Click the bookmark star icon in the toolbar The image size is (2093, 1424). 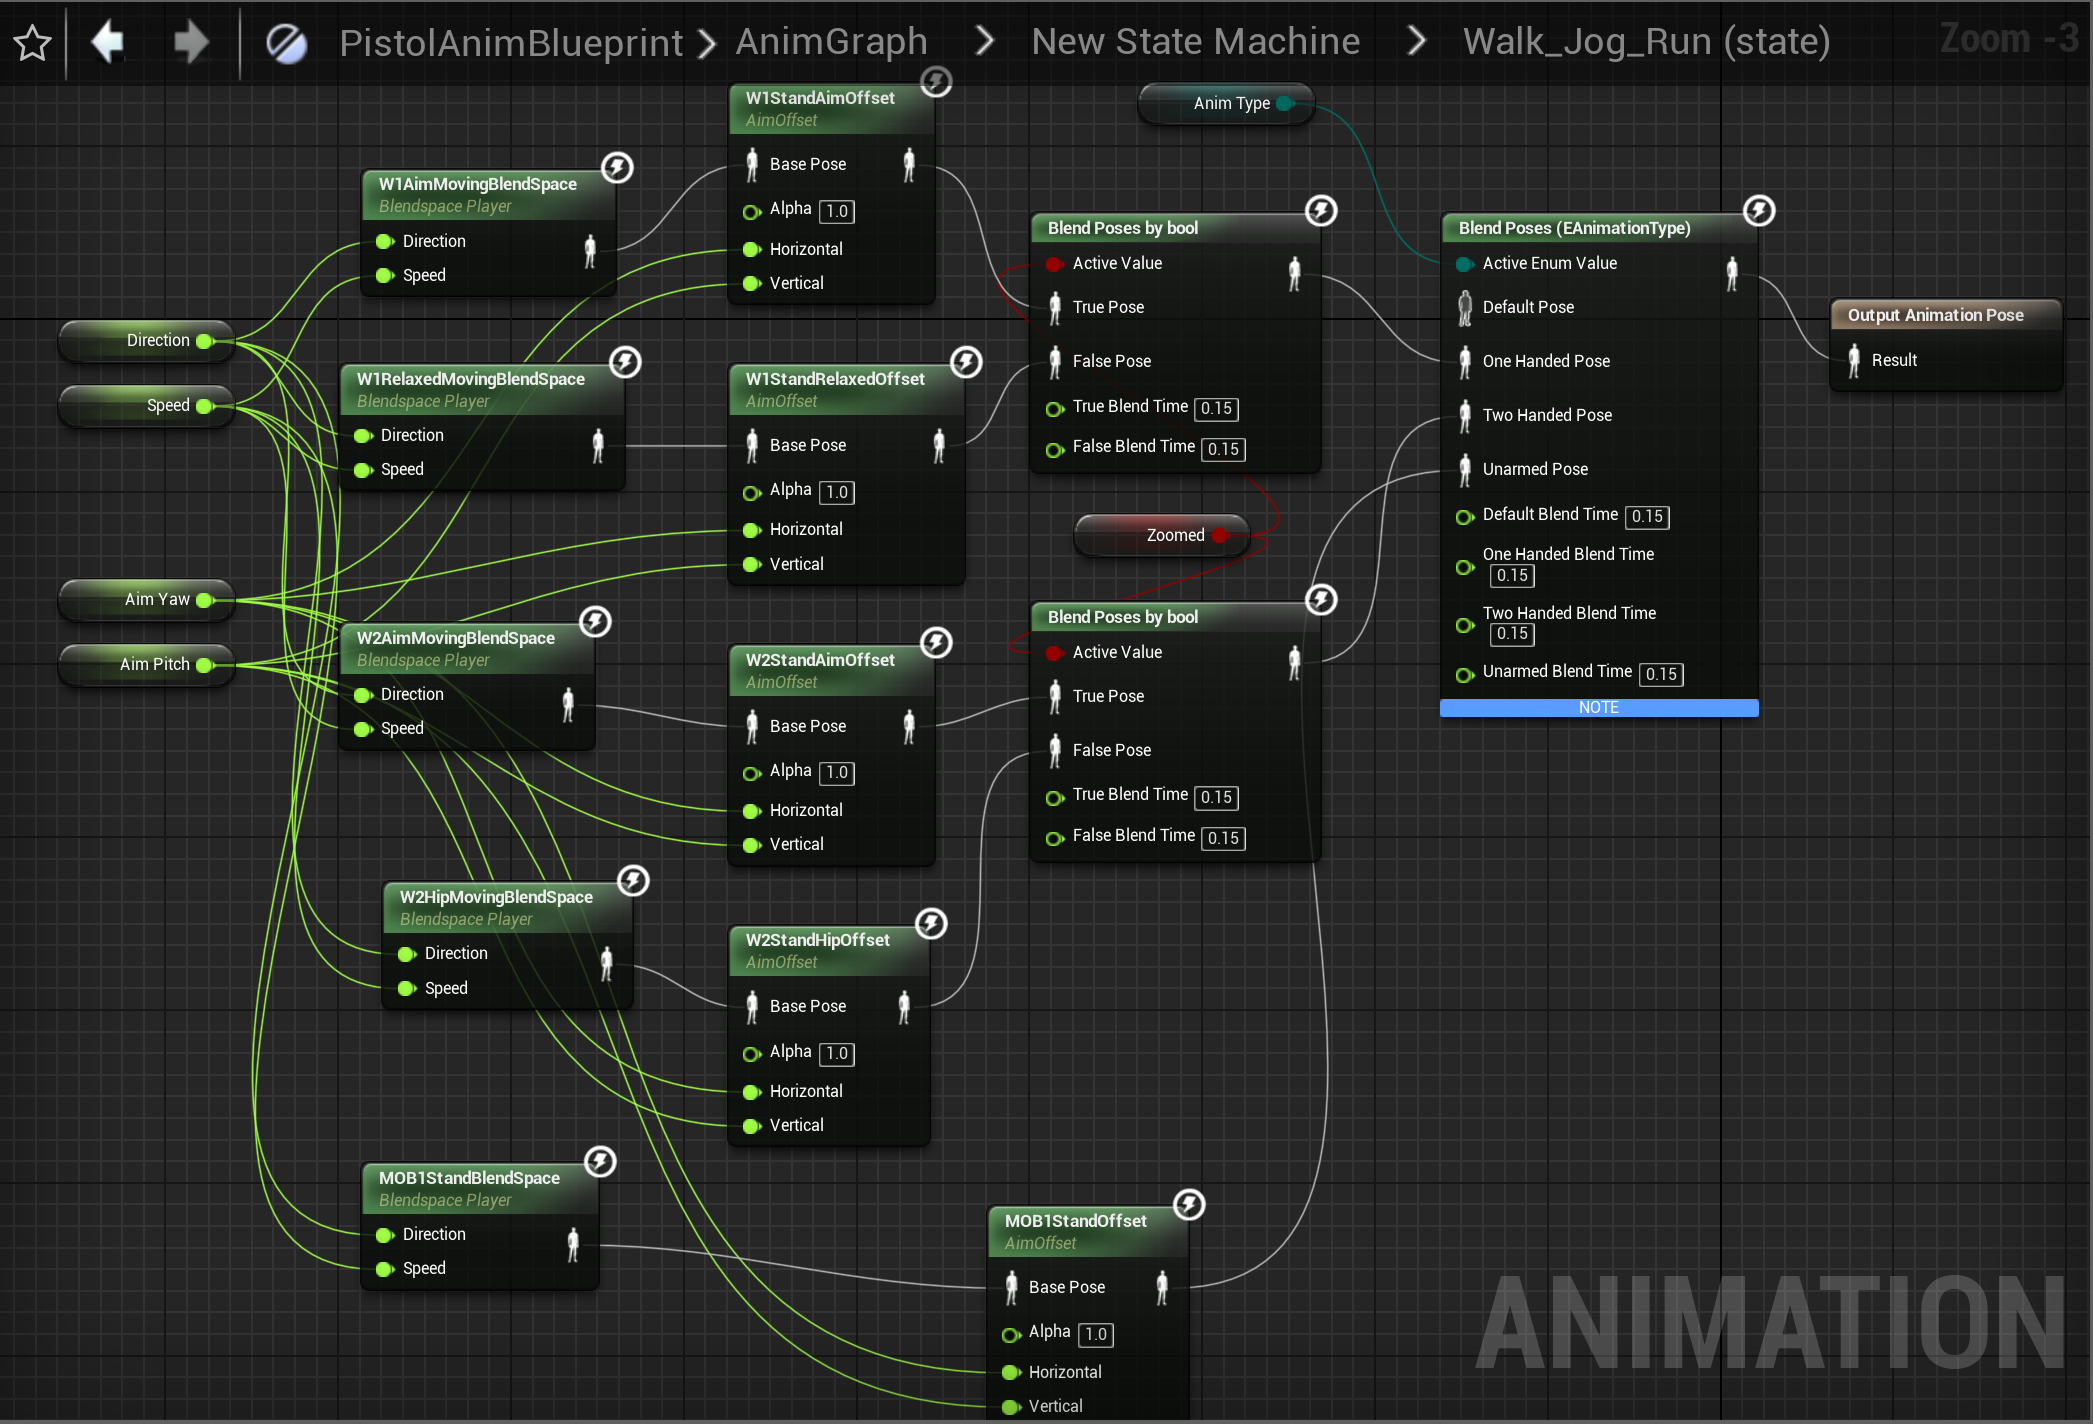point(31,42)
